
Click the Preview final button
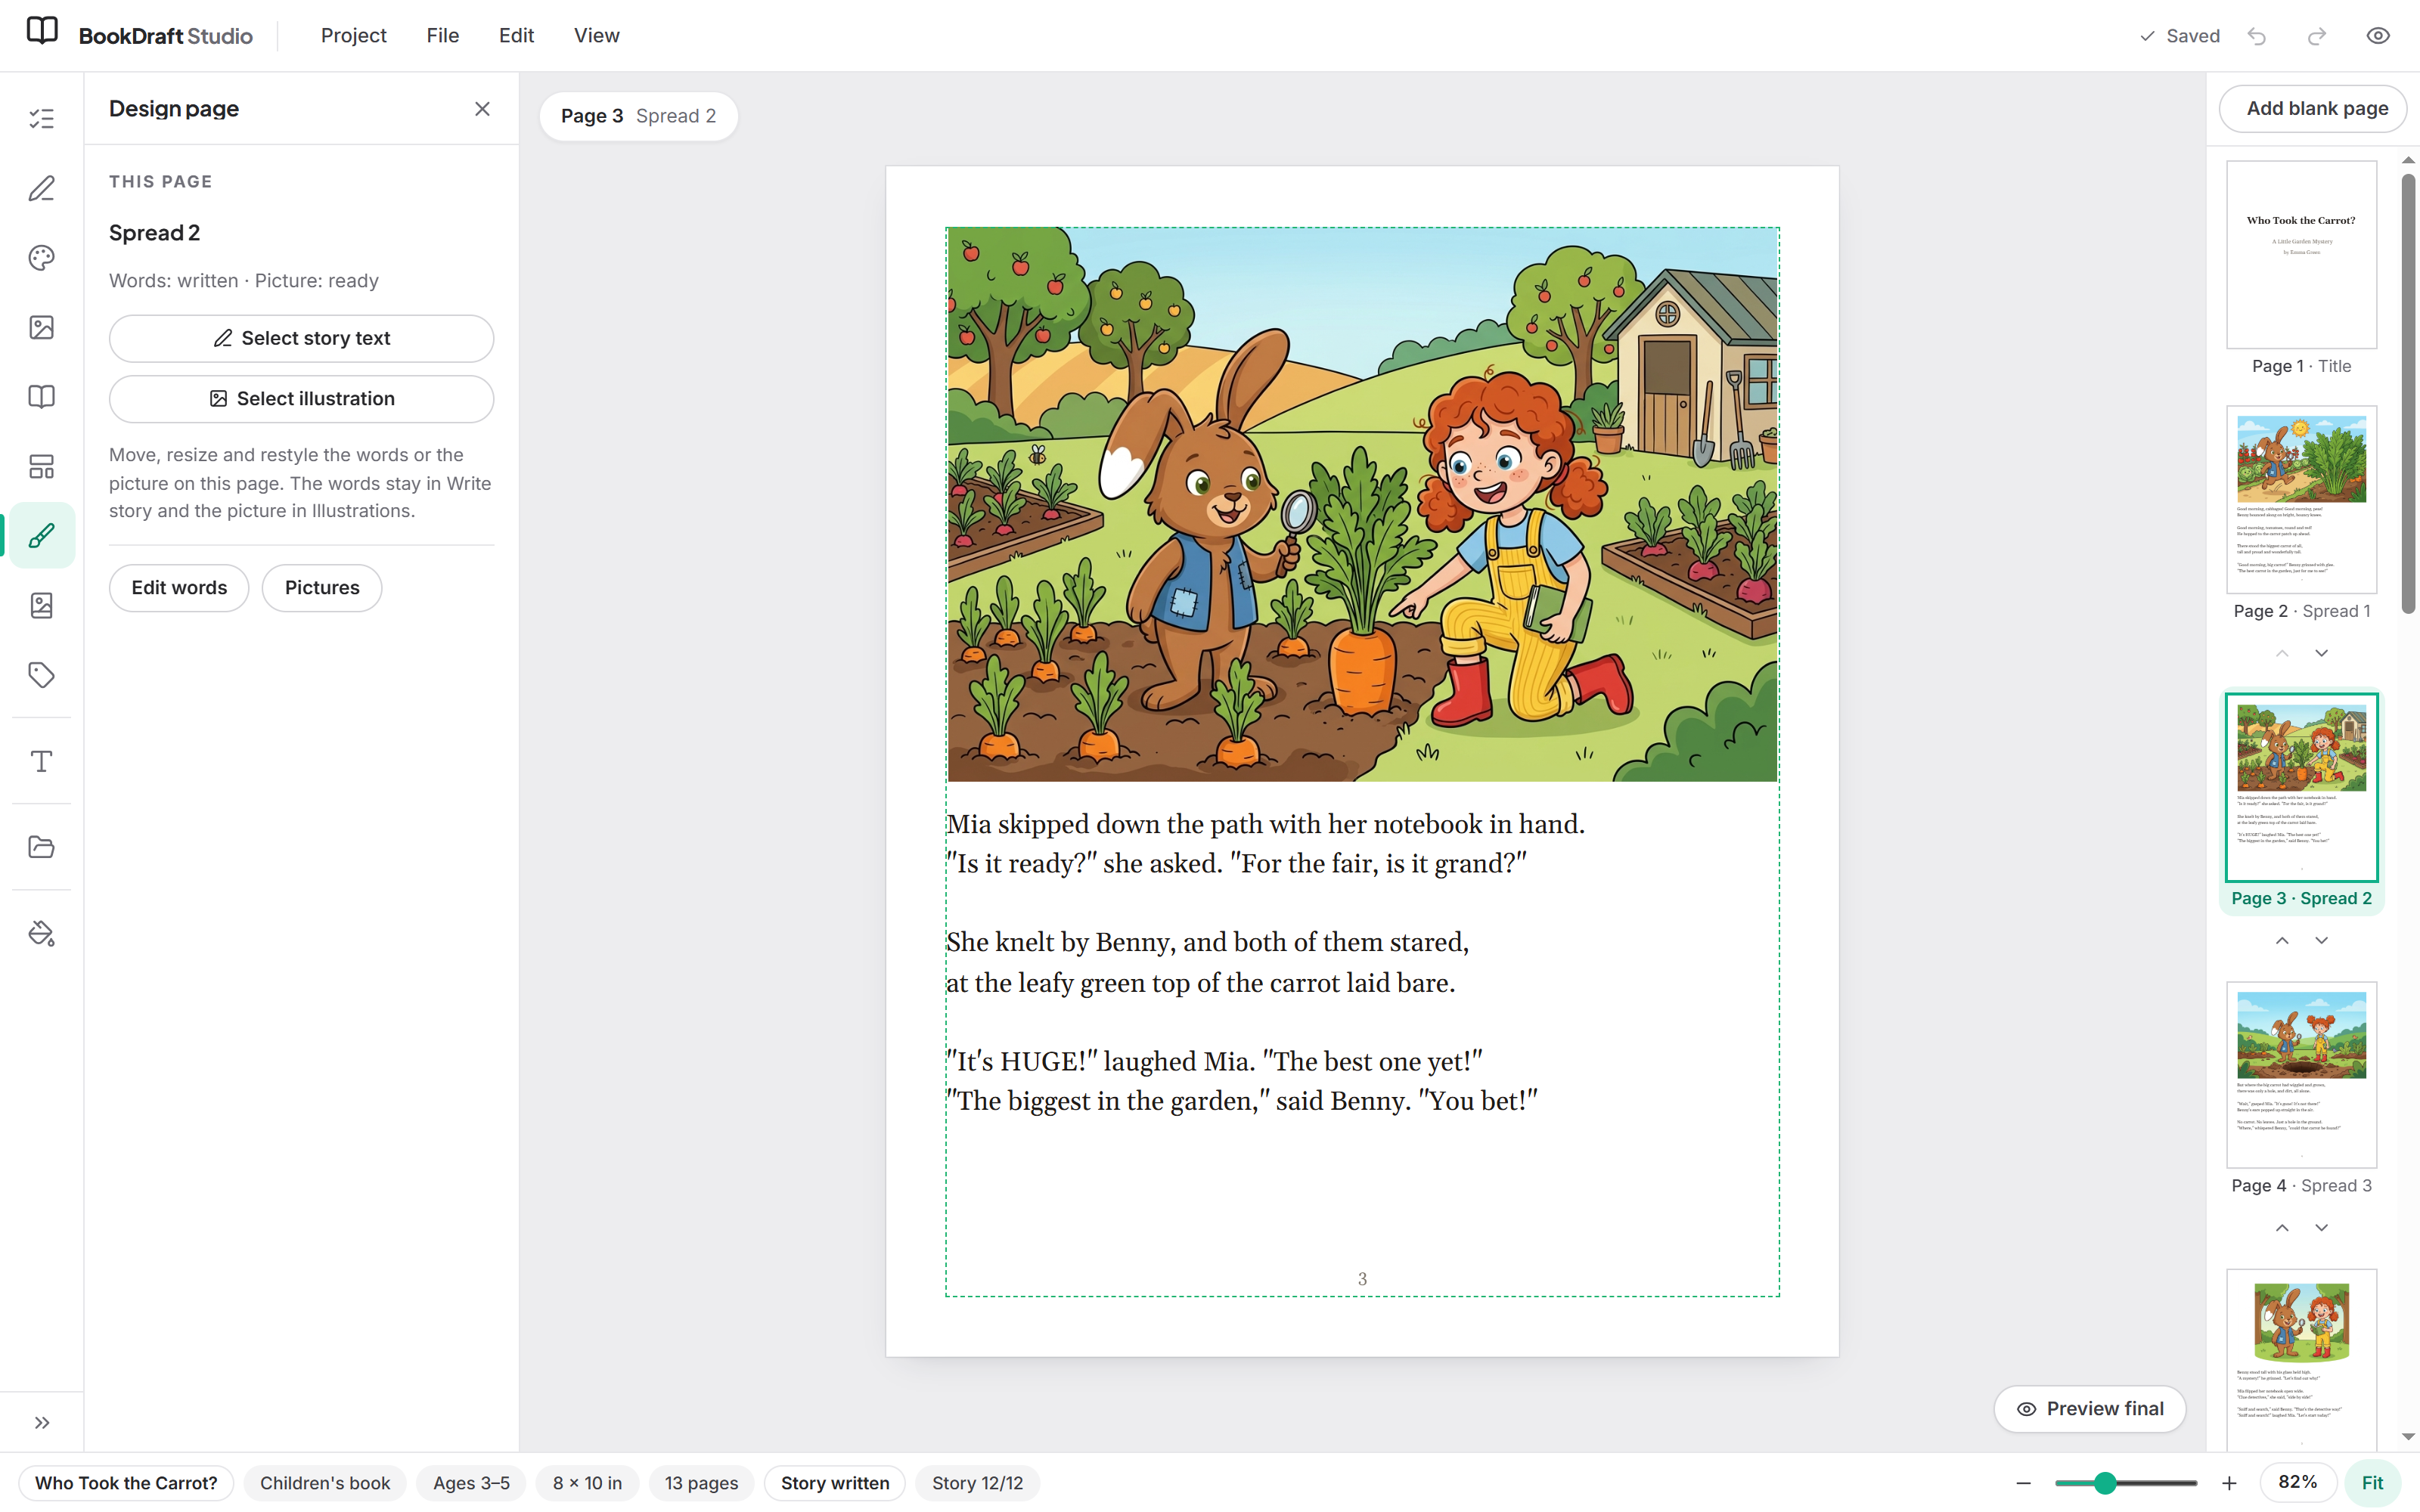pos(2090,1409)
